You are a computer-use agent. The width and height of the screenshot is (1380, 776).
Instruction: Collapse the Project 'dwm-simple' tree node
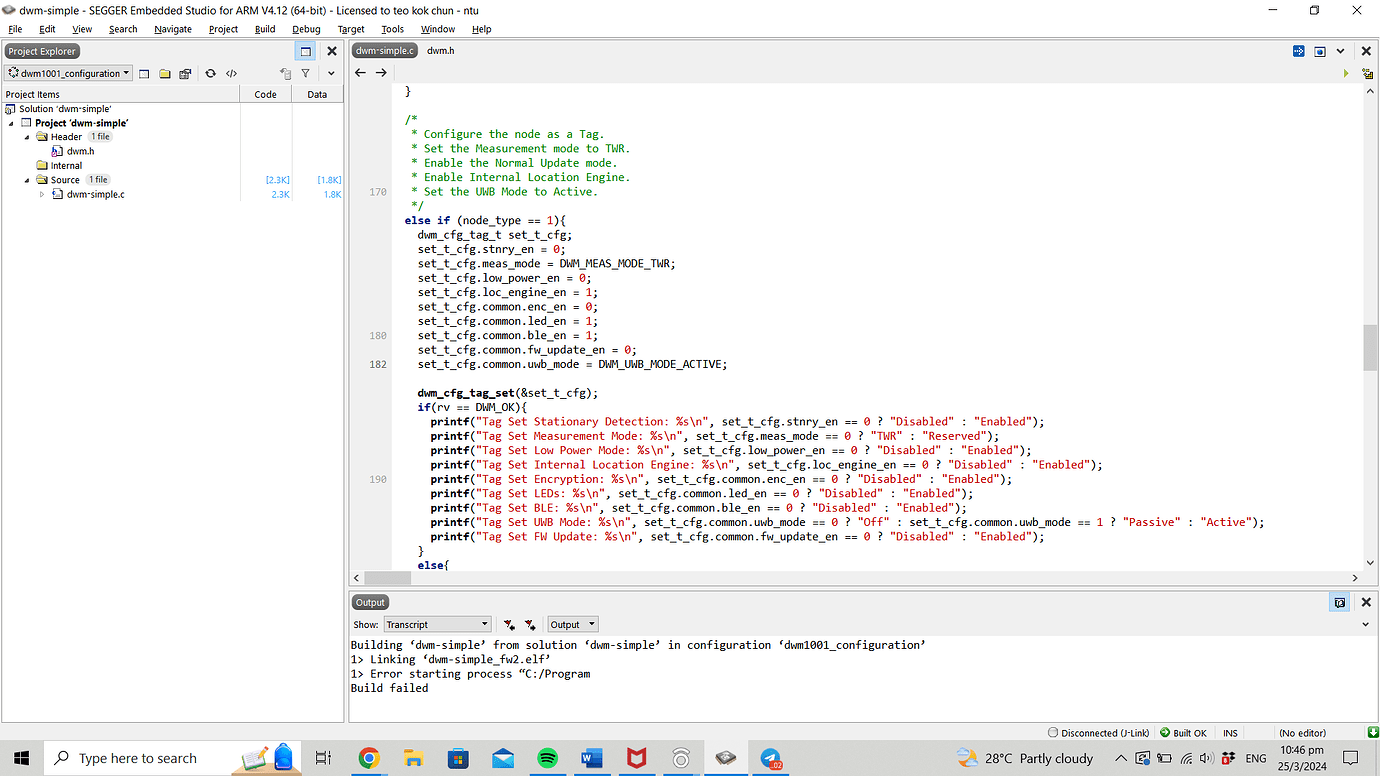pos(11,123)
